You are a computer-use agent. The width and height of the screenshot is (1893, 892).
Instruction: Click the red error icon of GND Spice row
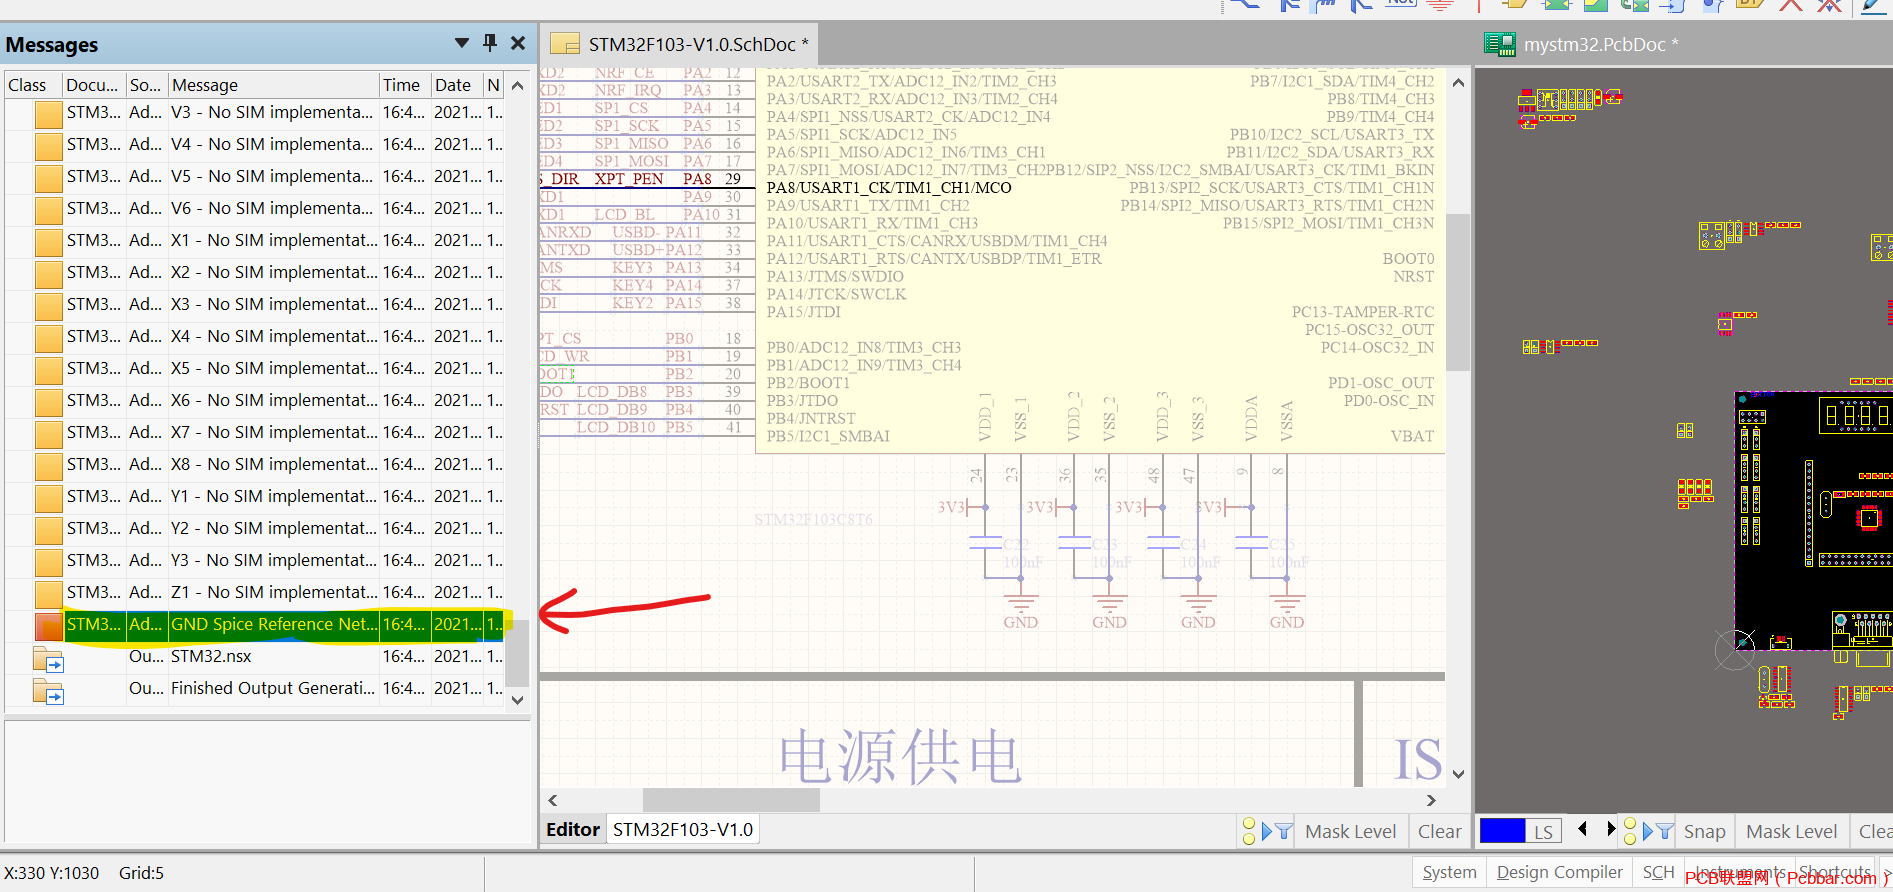click(x=48, y=626)
